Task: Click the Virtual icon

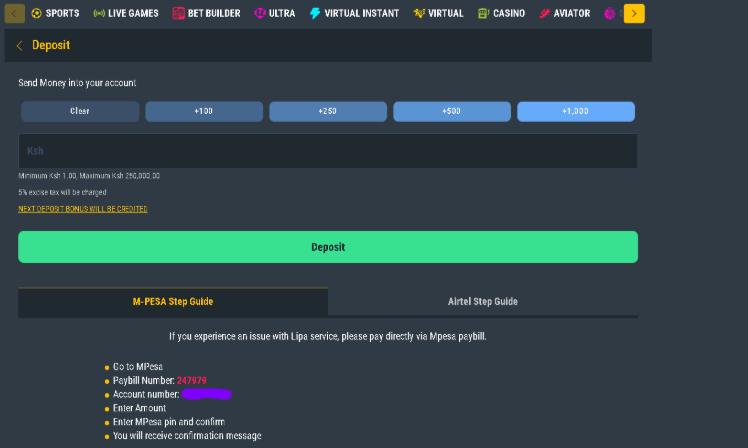Action: pyautogui.click(x=419, y=13)
